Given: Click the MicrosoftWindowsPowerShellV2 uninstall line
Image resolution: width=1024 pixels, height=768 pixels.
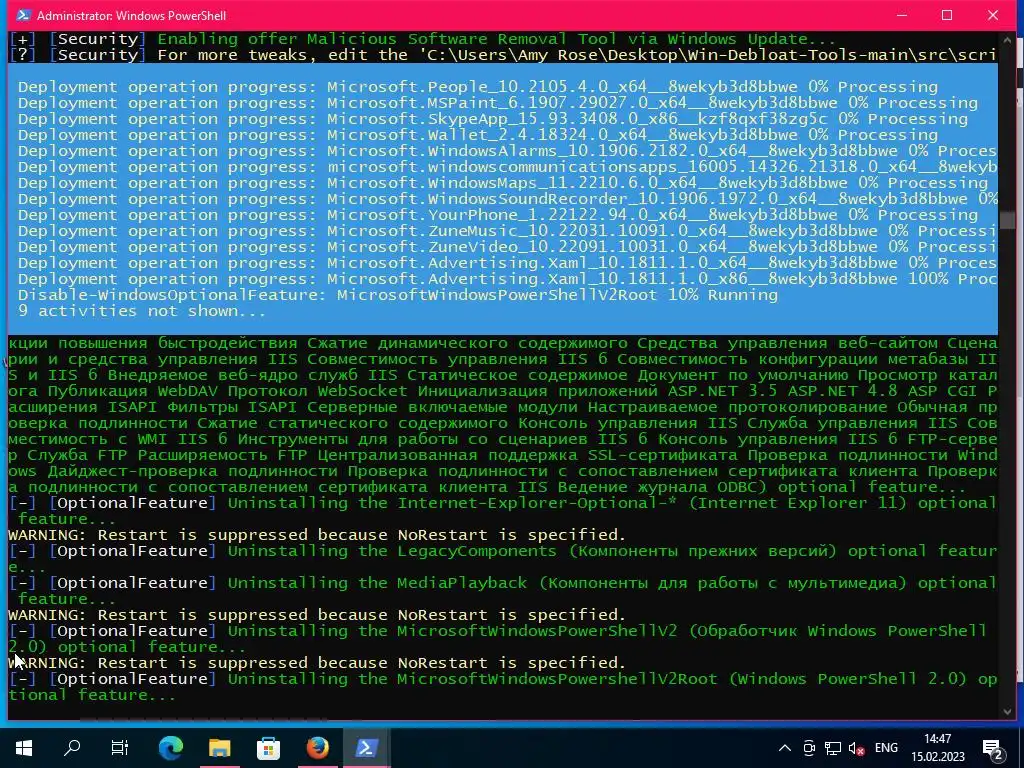Looking at the screenshot, I should click(x=498, y=639).
